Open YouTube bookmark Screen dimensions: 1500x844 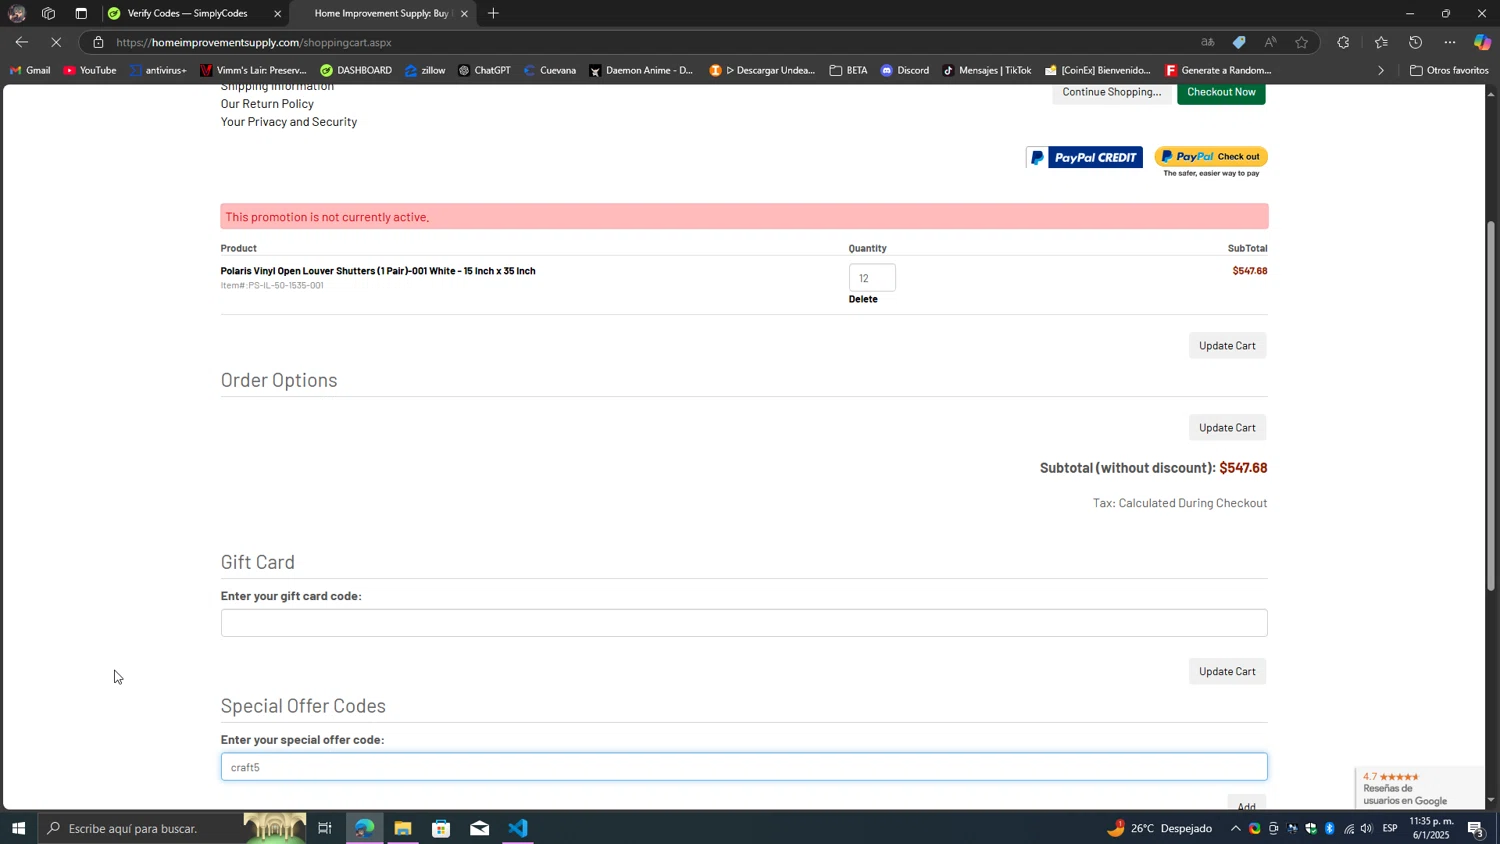coord(89,70)
